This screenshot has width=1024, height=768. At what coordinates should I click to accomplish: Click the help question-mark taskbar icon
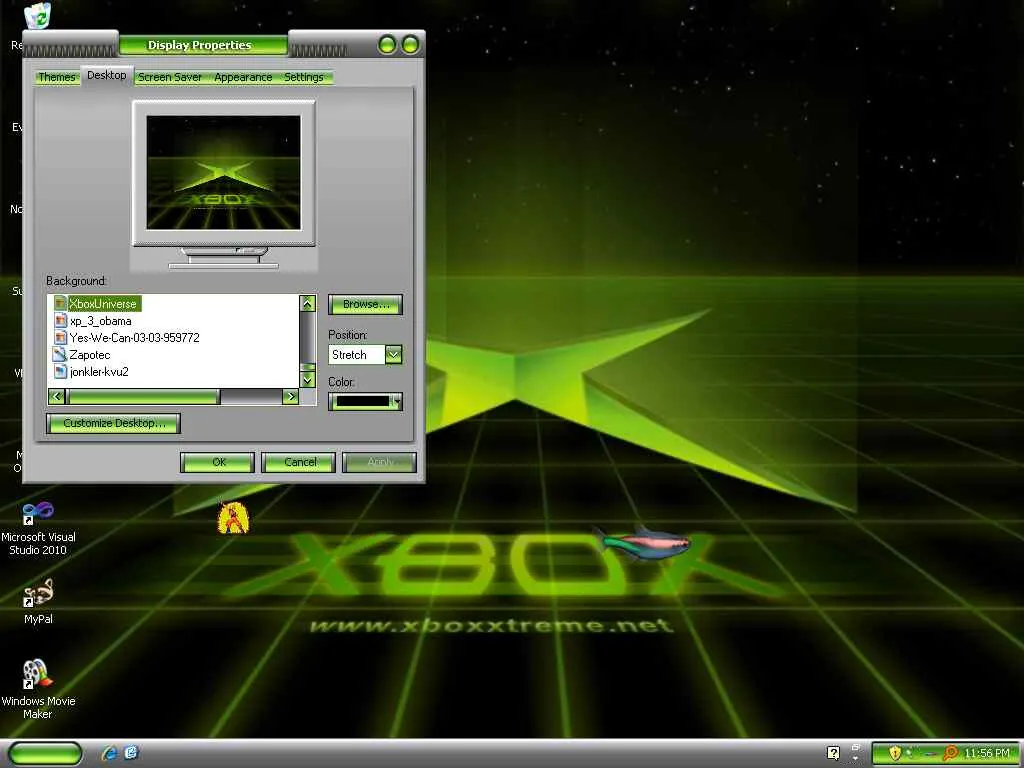(x=833, y=753)
